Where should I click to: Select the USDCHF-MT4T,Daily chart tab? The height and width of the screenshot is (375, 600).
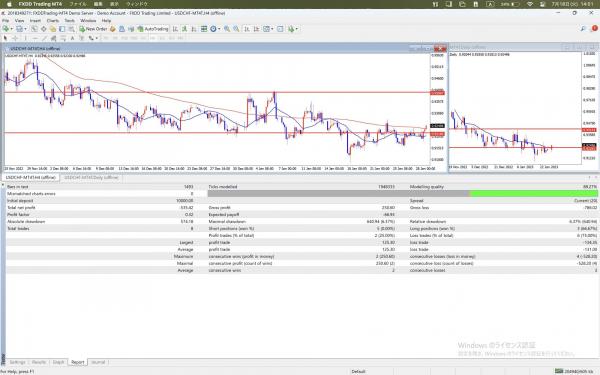[91, 178]
